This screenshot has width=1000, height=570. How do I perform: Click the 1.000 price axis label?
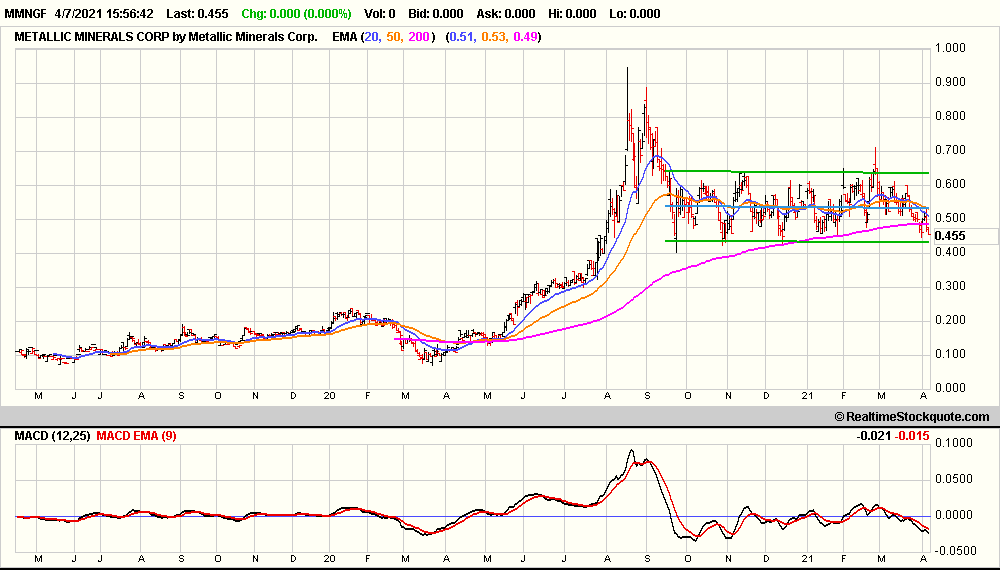point(950,48)
